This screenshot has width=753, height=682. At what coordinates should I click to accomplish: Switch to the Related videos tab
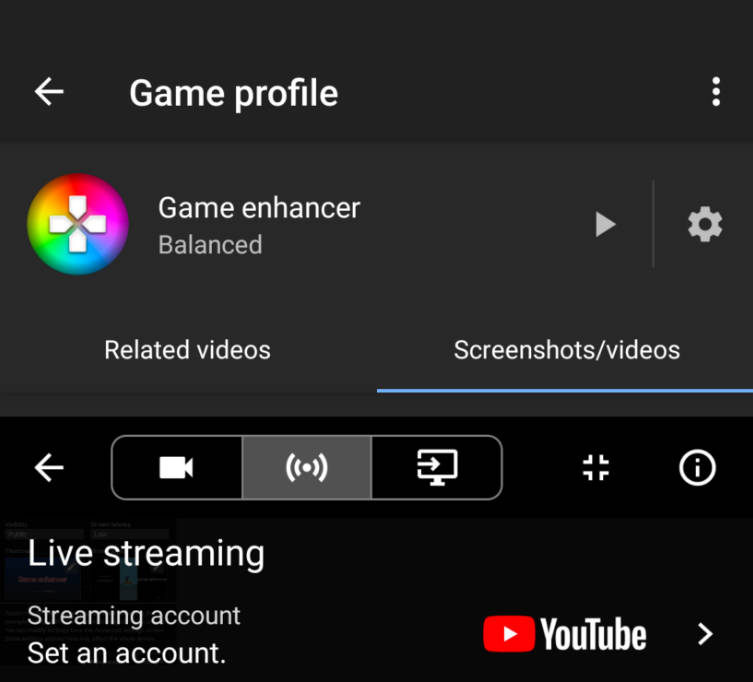point(187,350)
